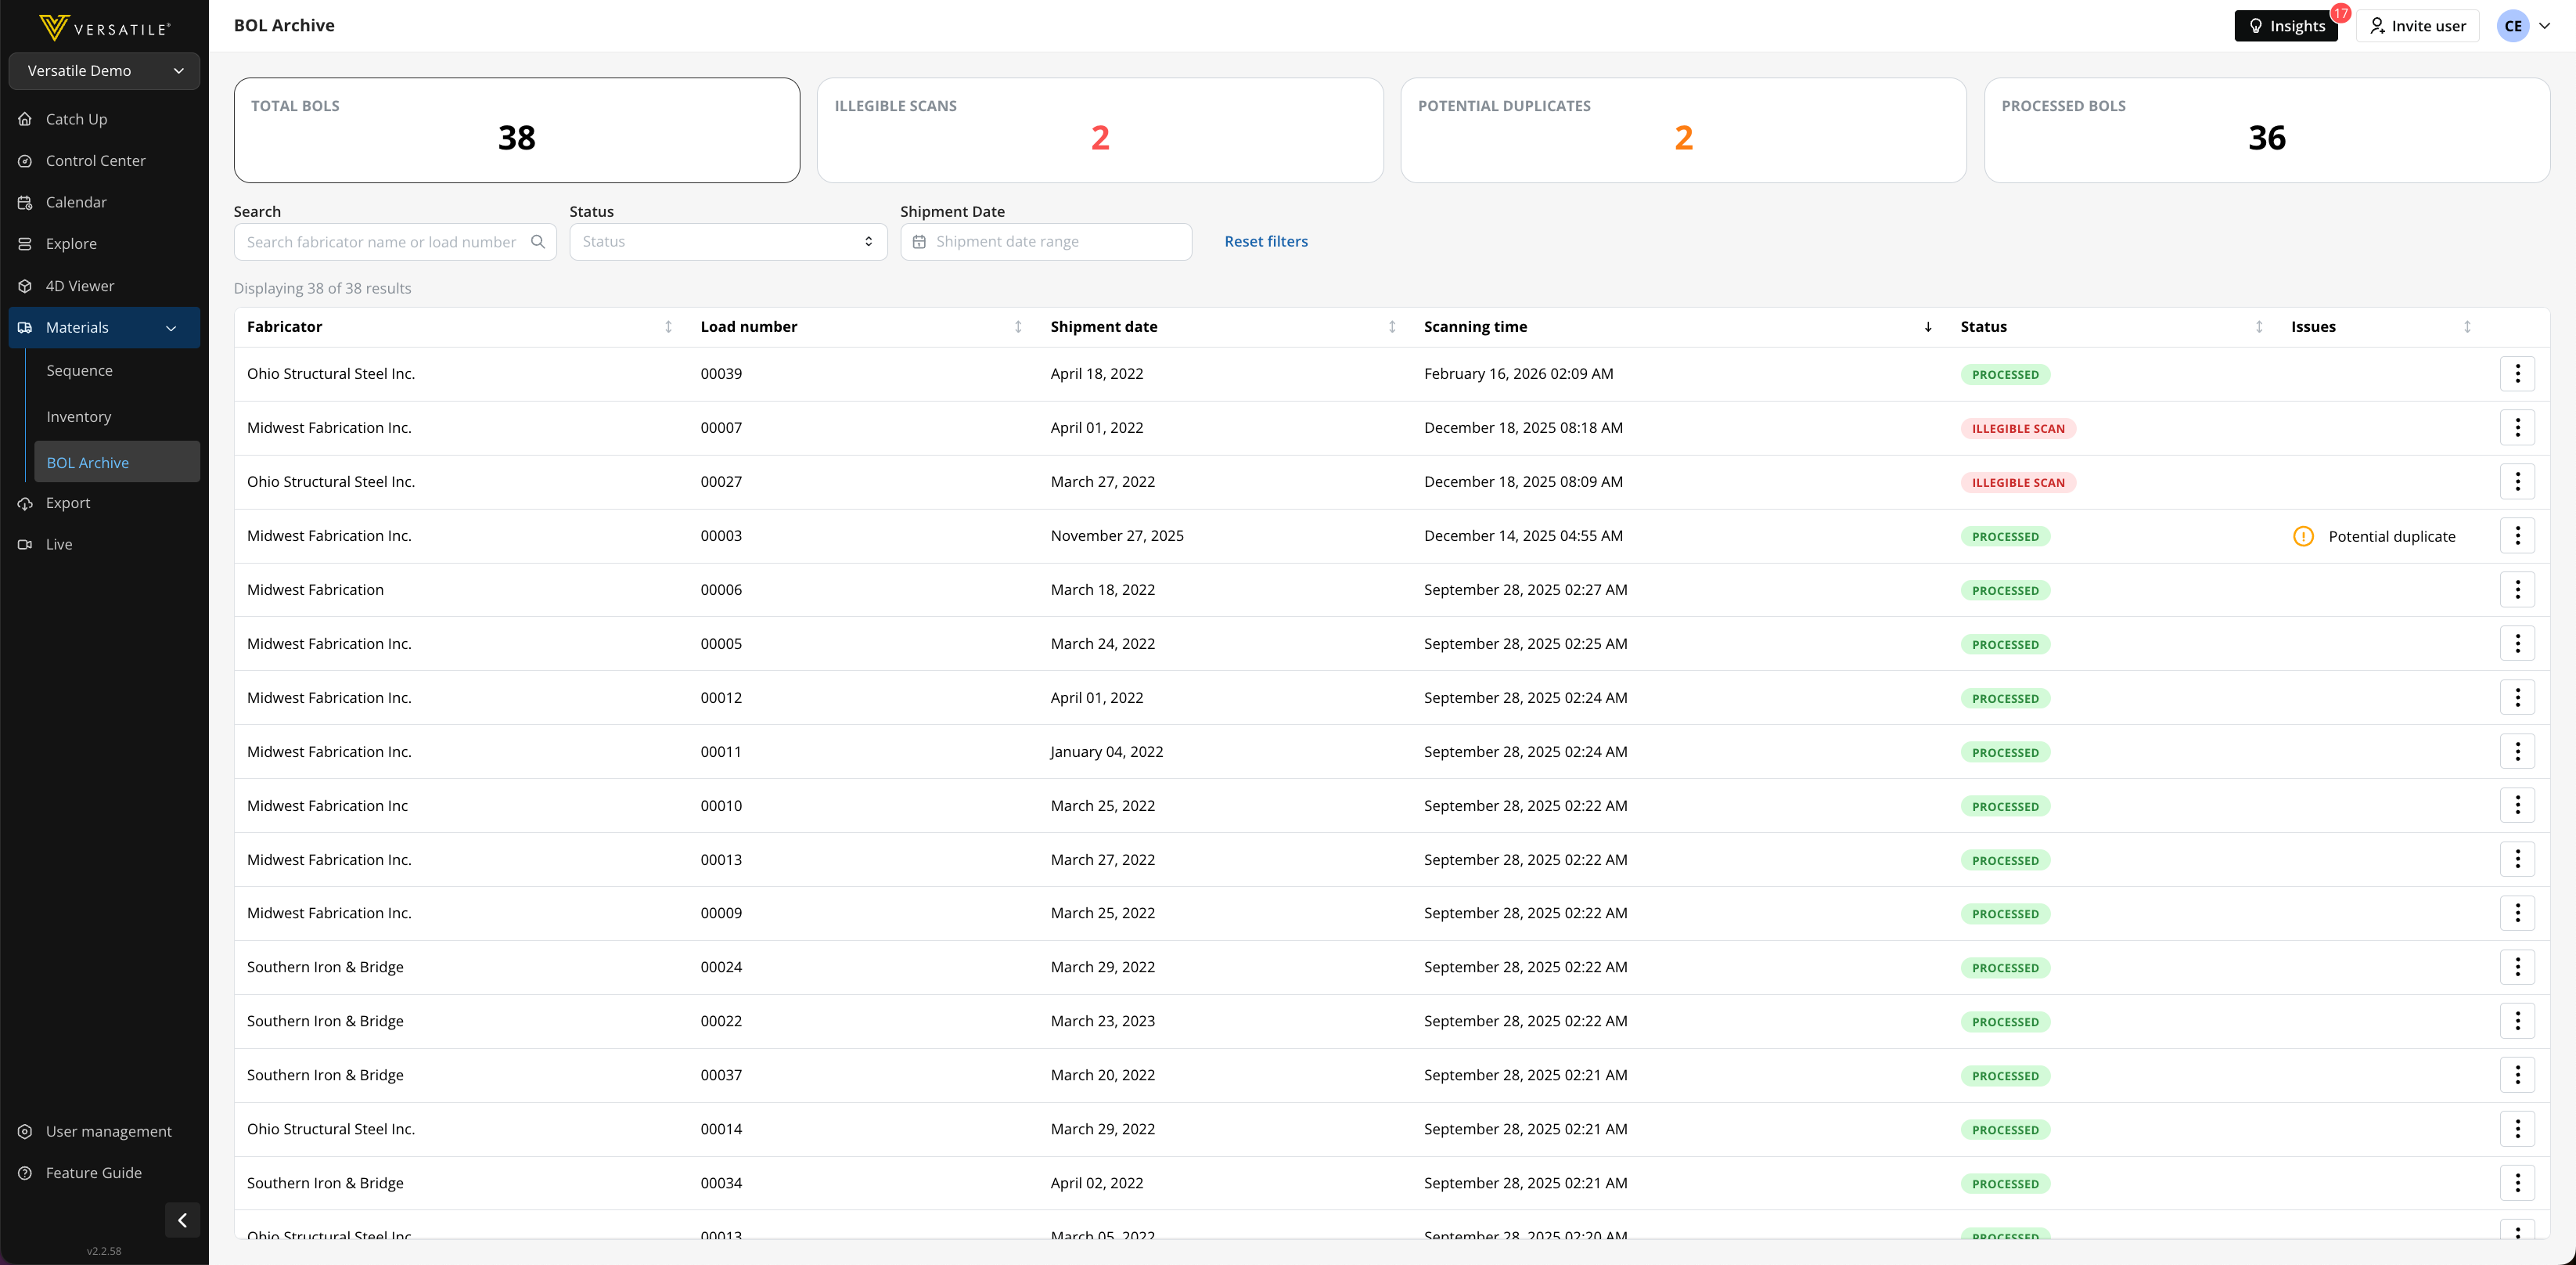Click scanning time February 16, 2026 02:09 AM
The height and width of the screenshot is (1265, 2576).
[1518, 374]
